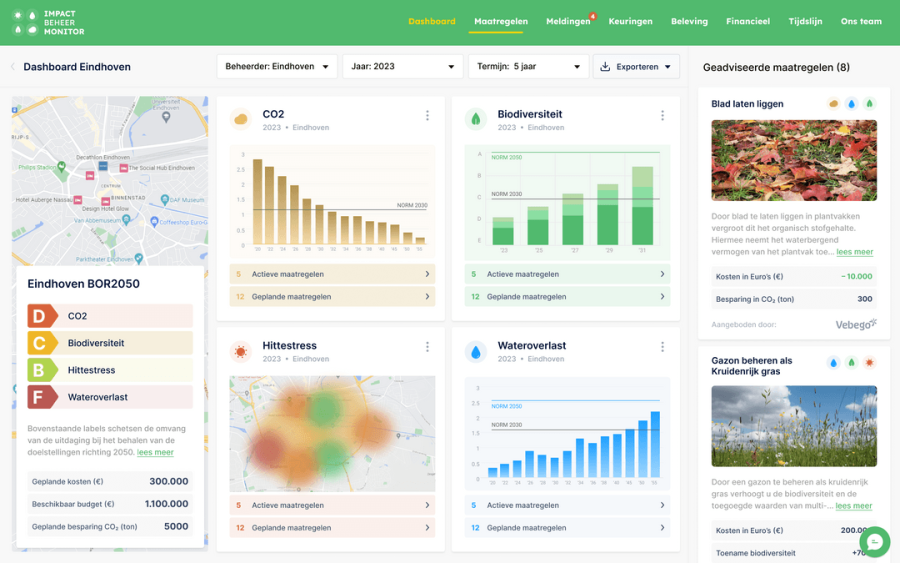The height and width of the screenshot is (563, 900).
Task: Click the Impact Beheer Monitor logo
Action: (x=48, y=22)
